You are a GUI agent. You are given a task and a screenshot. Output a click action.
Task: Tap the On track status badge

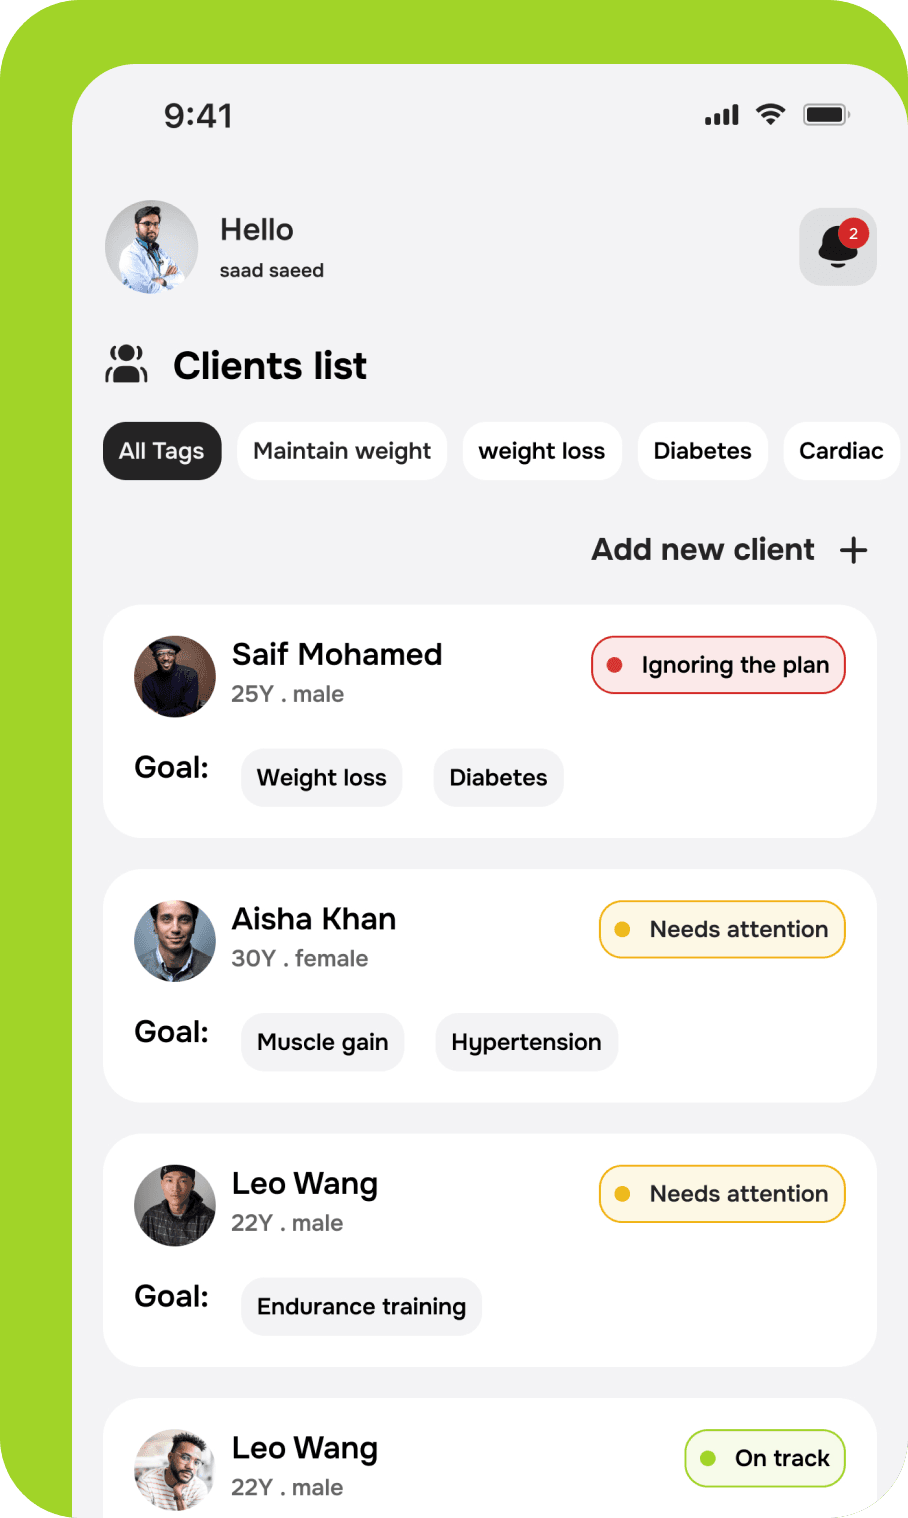click(765, 1458)
